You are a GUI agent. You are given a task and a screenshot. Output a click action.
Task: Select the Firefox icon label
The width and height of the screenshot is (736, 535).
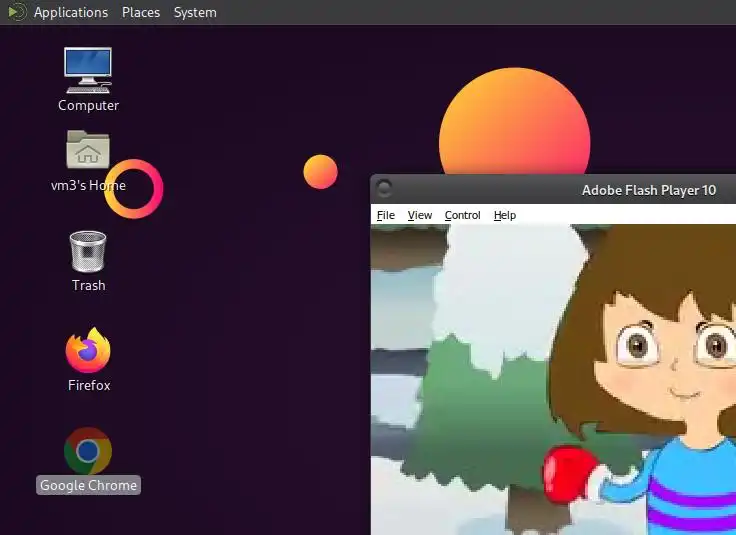pyautogui.click(x=89, y=385)
